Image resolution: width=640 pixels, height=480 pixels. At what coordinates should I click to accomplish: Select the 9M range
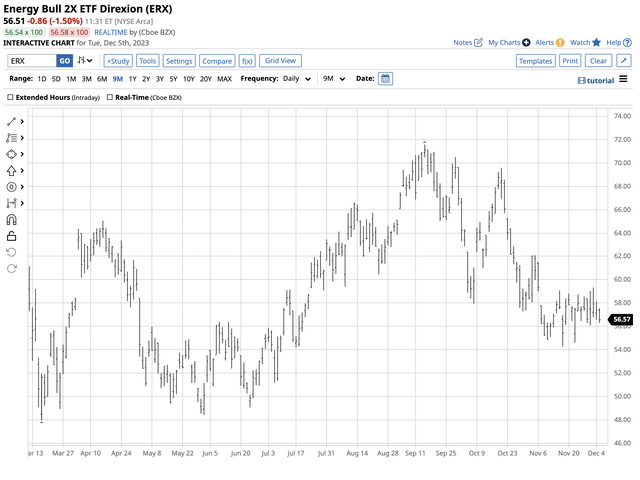(x=118, y=79)
